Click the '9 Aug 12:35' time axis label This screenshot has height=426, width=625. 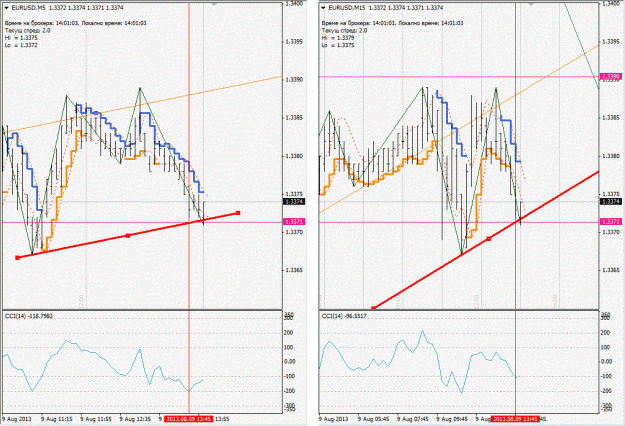[135, 419]
